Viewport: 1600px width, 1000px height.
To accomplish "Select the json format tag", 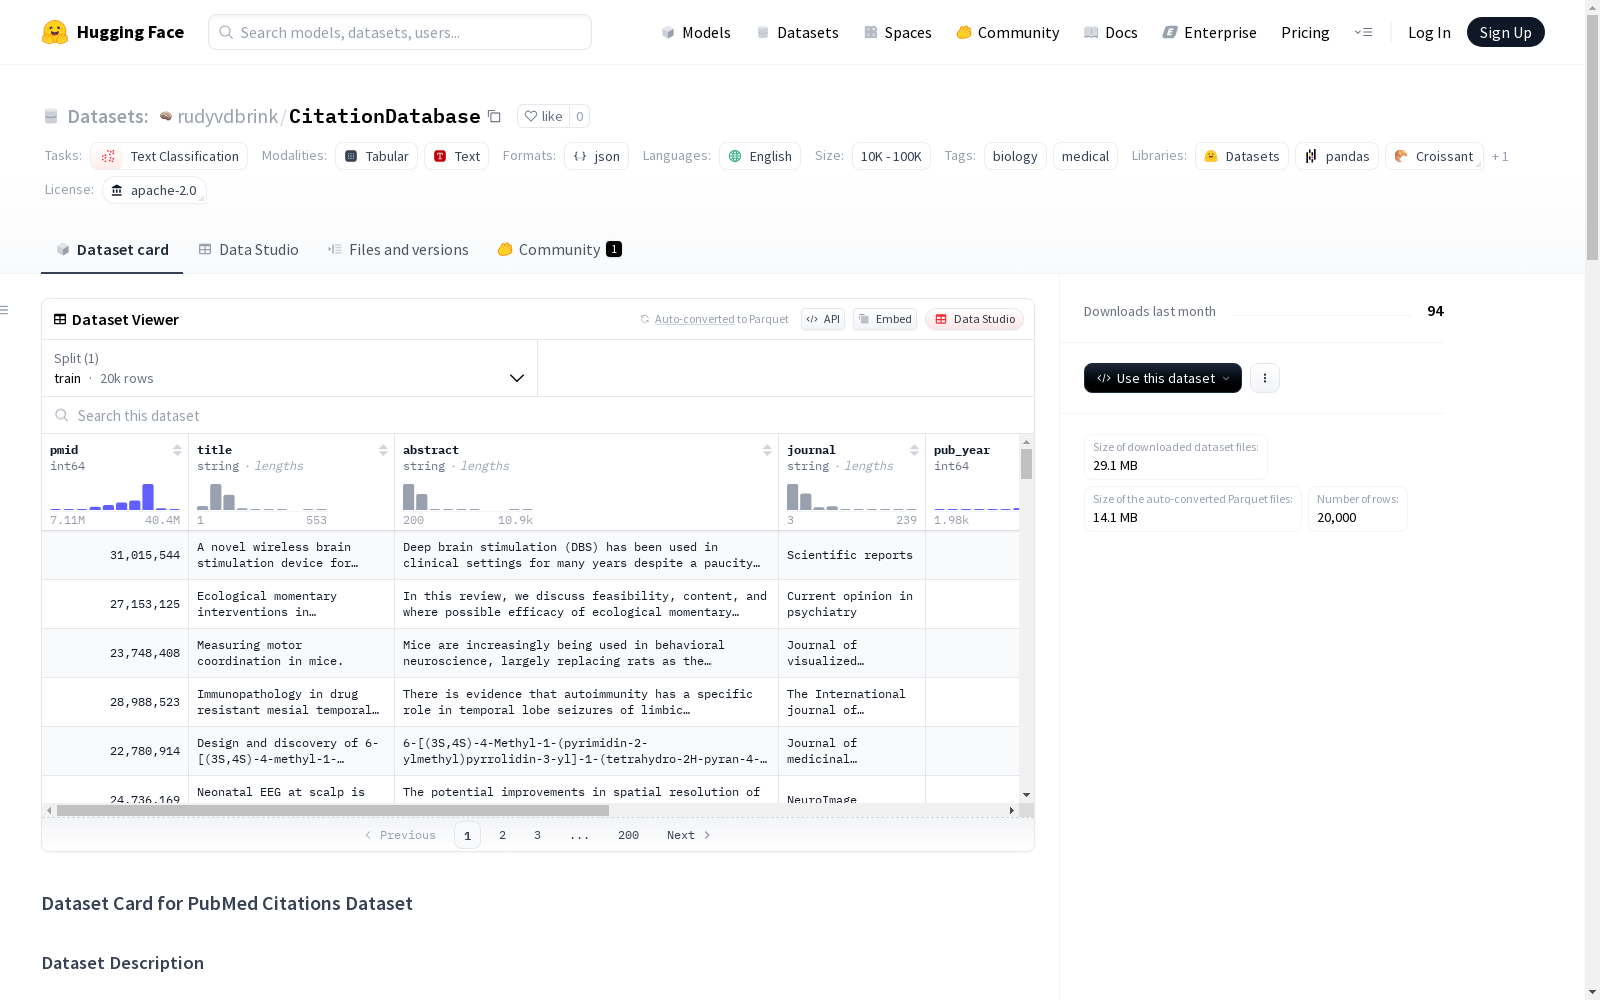I will pyautogui.click(x=597, y=156).
